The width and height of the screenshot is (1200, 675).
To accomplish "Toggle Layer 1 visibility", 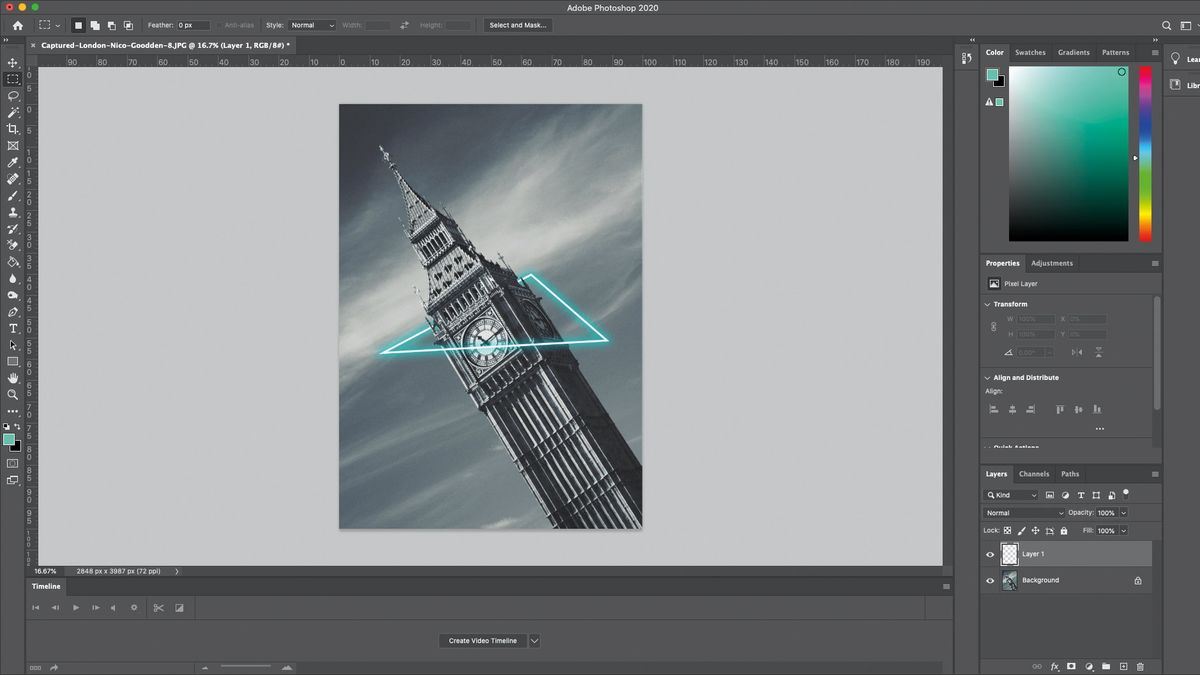I will pos(989,553).
